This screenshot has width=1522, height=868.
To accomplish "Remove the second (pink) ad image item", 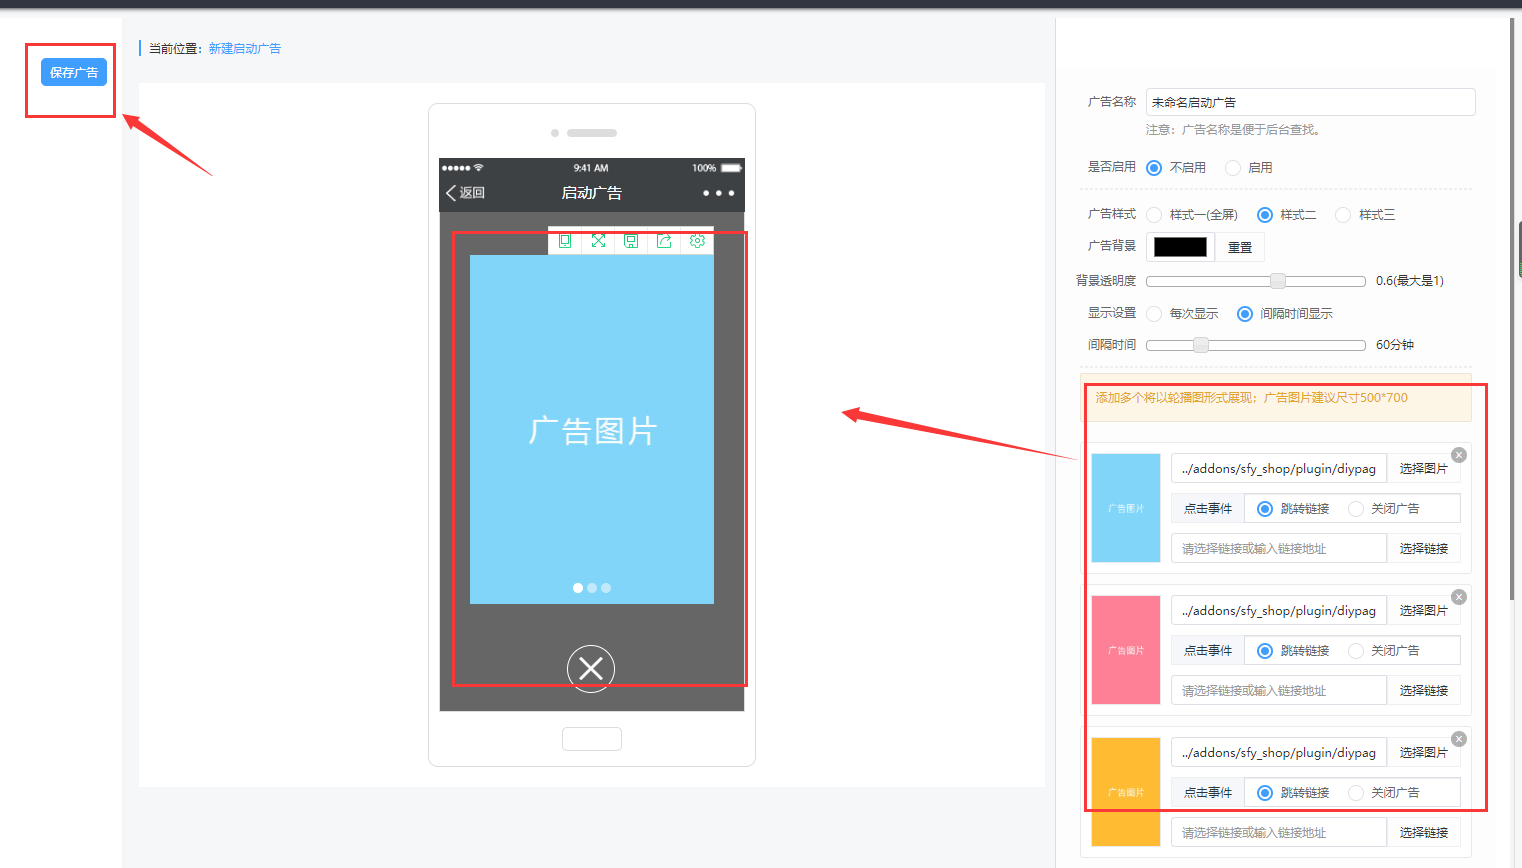I will (x=1459, y=597).
